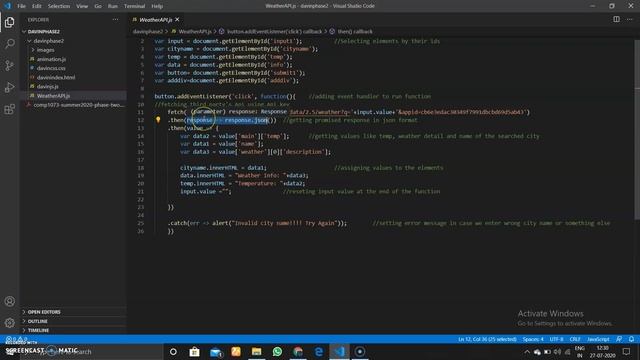Image resolution: width=640 pixels, height=360 pixels.
Task: Open File Explorer from the taskbar
Action: [256, 351]
